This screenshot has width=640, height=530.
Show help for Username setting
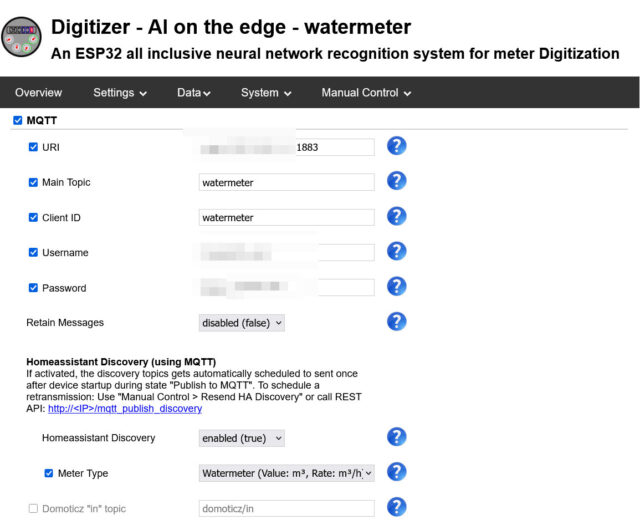coord(396,251)
